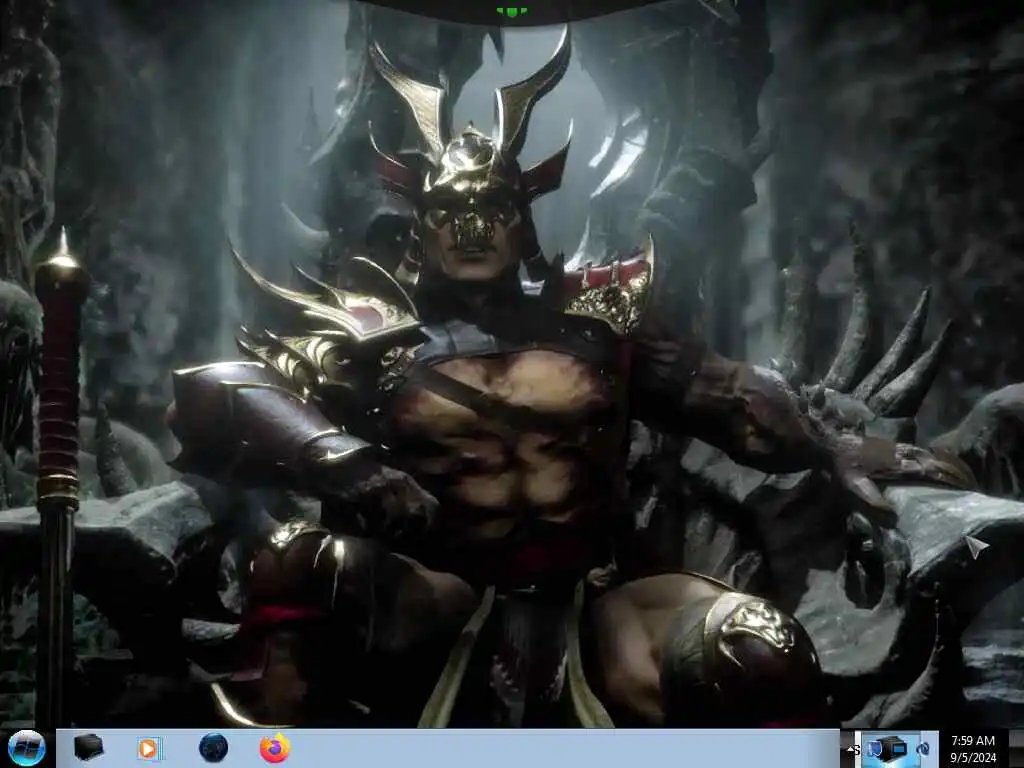The image size is (1024, 768).
Task: Launch Windows Media Player from the taskbar
Action: coord(149,748)
